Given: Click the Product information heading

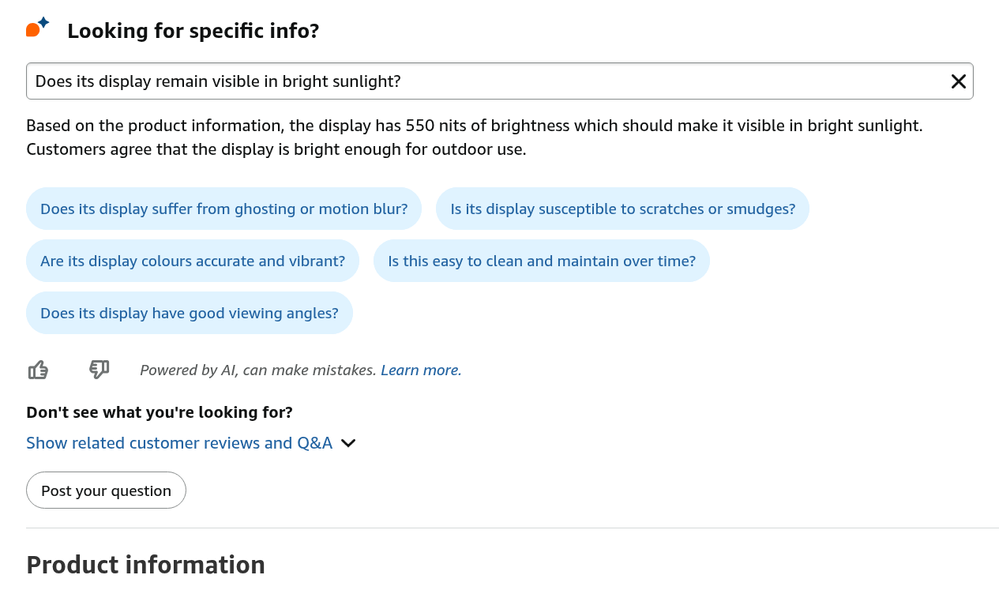Looking at the screenshot, I should click(x=145, y=565).
